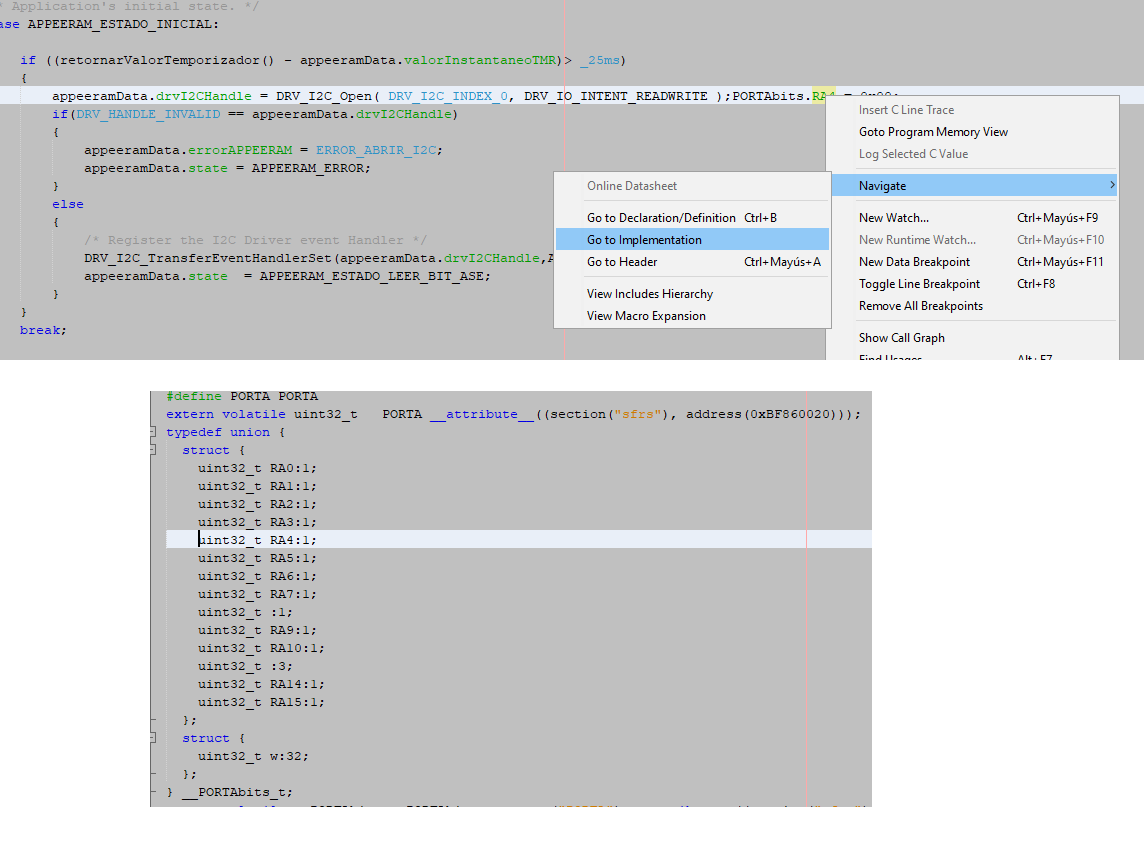Click ERROR_ABRIR_I2C constant
The width and height of the screenshot is (1144, 848).
[x=376, y=150]
